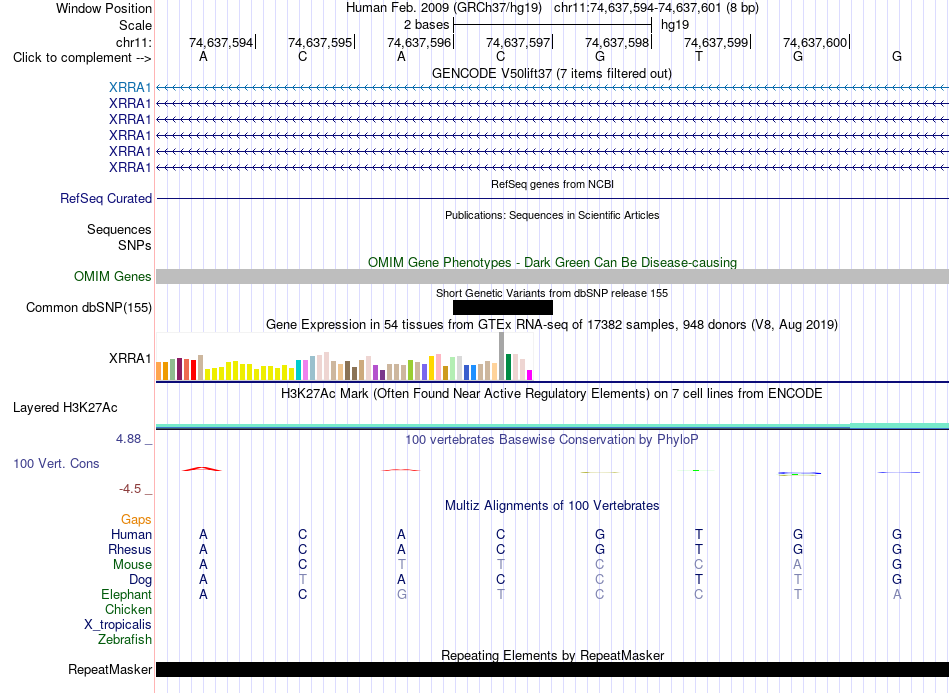Select the black dbSNP variant block

coord(503,307)
